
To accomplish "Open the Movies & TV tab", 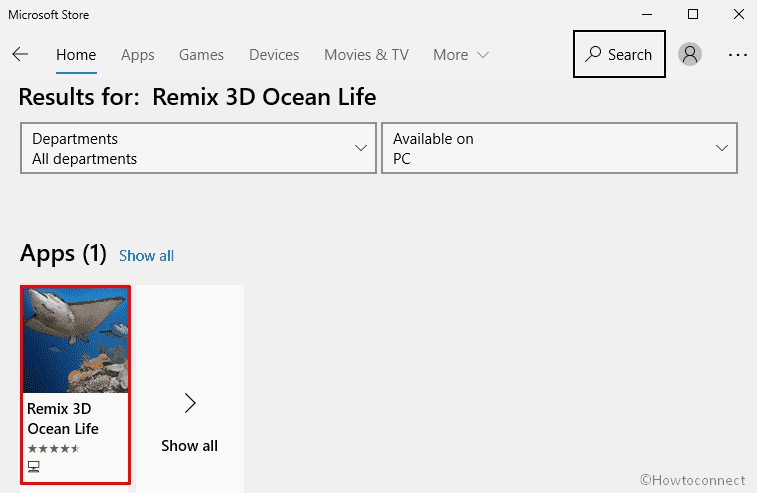I will [x=366, y=55].
